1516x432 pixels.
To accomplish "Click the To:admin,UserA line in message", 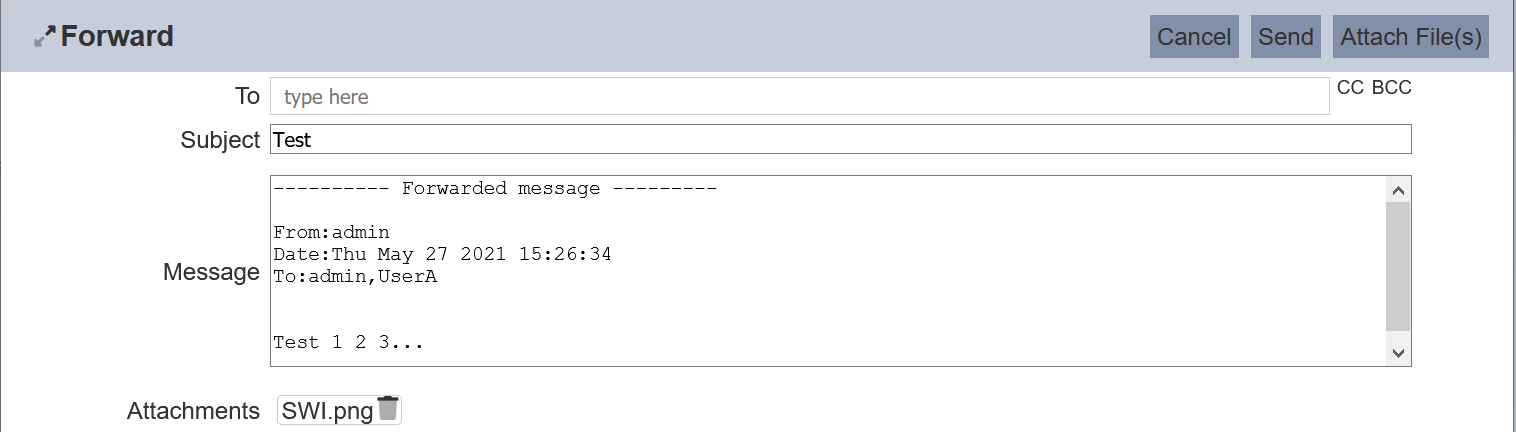I will 355,277.
